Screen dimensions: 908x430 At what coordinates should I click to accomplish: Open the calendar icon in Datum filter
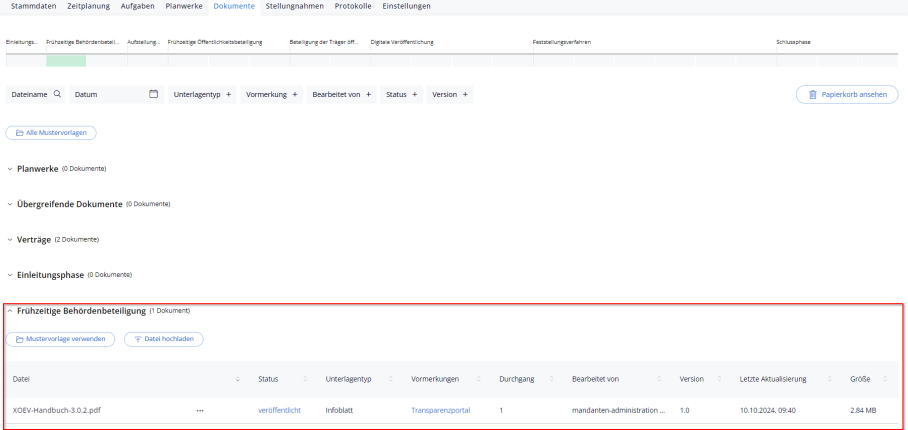pos(154,94)
